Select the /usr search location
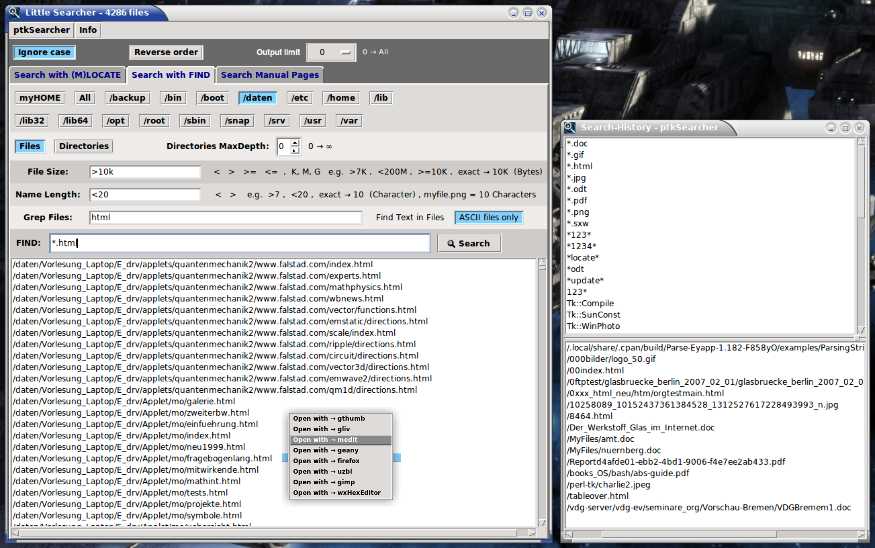 312,121
